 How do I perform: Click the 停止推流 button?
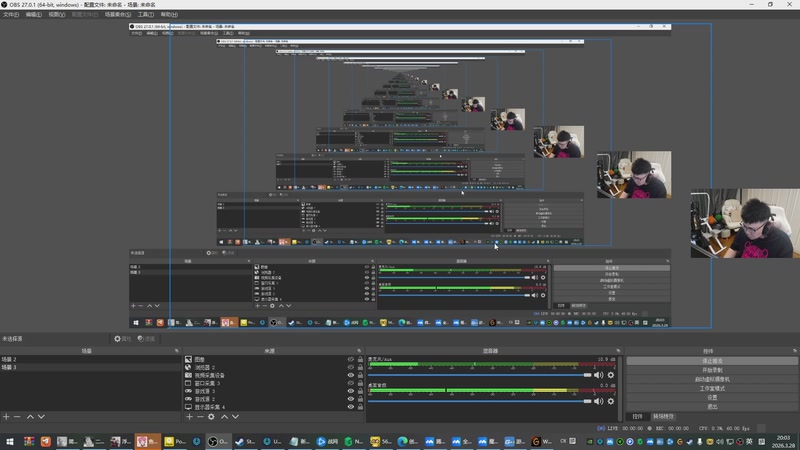(x=712, y=361)
